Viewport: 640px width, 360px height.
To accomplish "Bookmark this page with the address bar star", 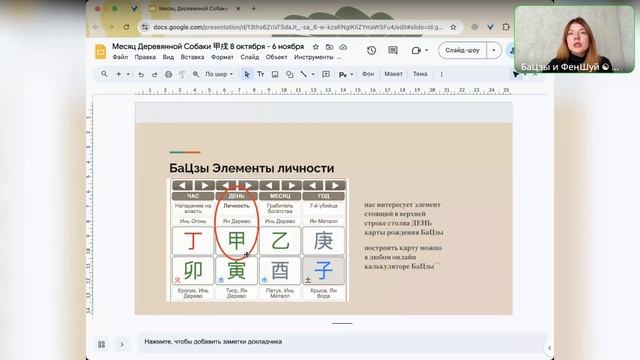I will [x=453, y=27].
